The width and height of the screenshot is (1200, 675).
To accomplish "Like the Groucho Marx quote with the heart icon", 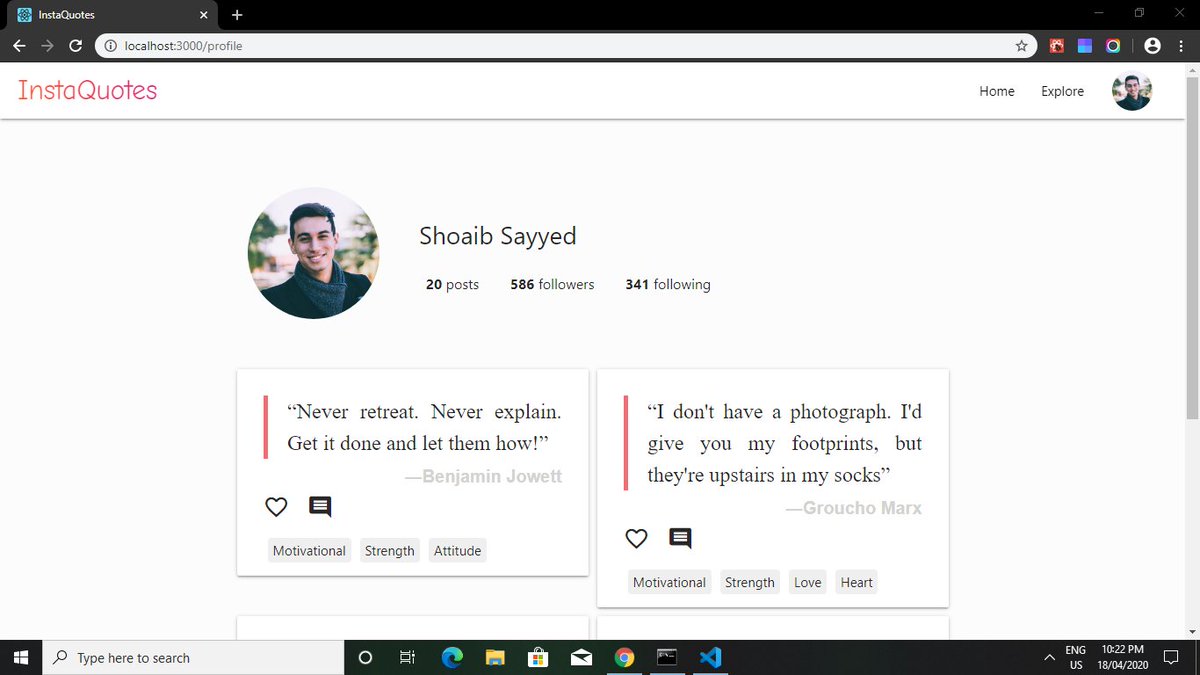I will pyautogui.click(x=636, y=539).
